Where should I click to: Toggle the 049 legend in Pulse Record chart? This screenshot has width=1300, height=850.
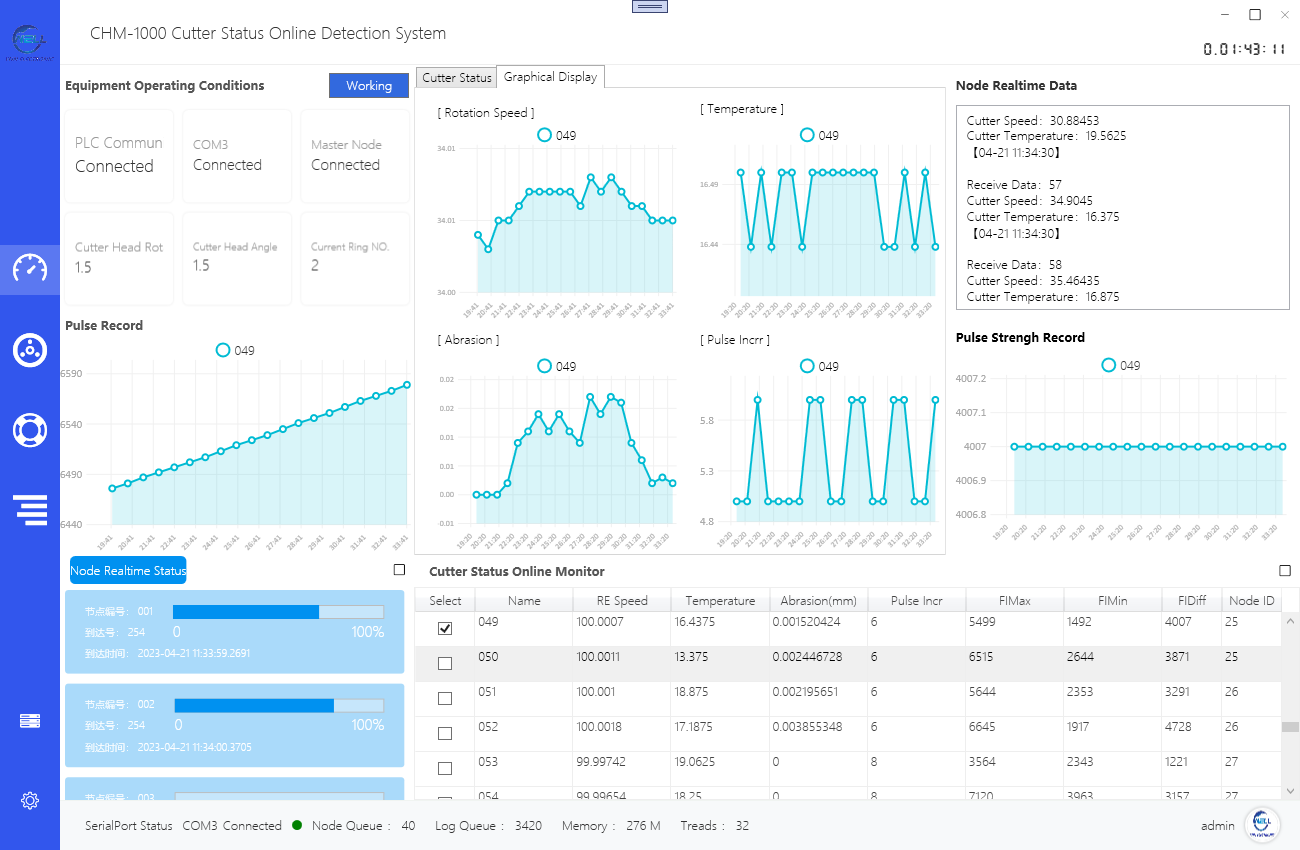point(235,350)
